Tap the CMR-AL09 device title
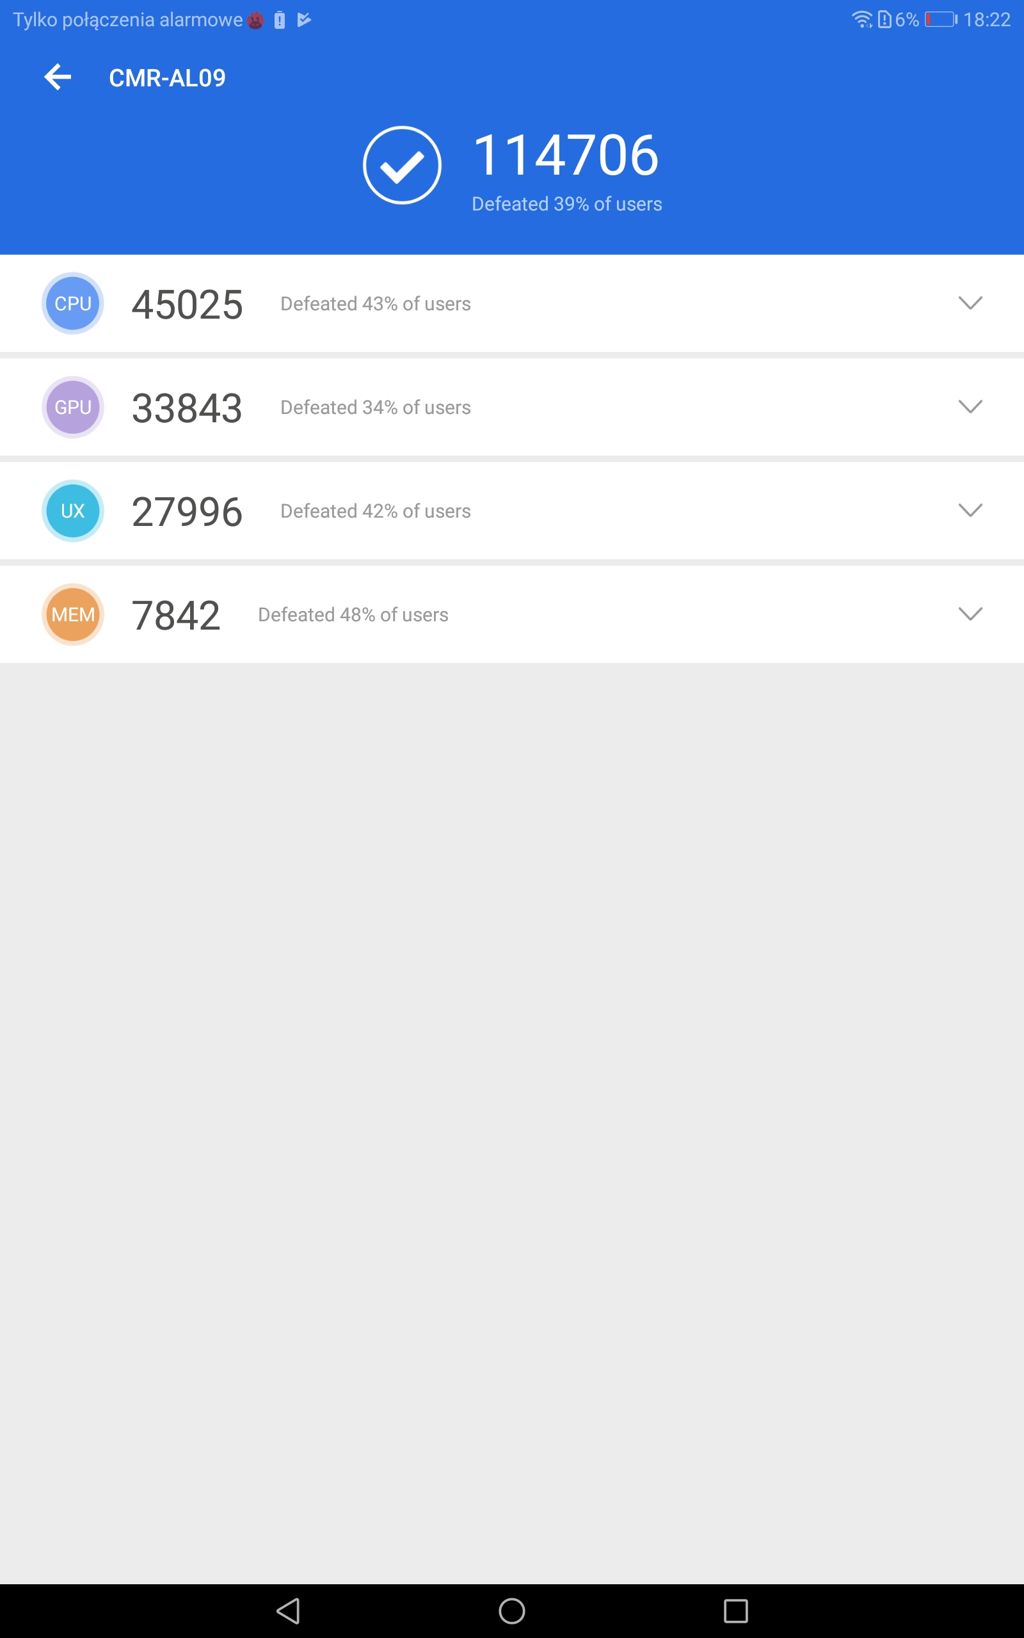The image size is (1024, 1638). click(x=167, y=78)
